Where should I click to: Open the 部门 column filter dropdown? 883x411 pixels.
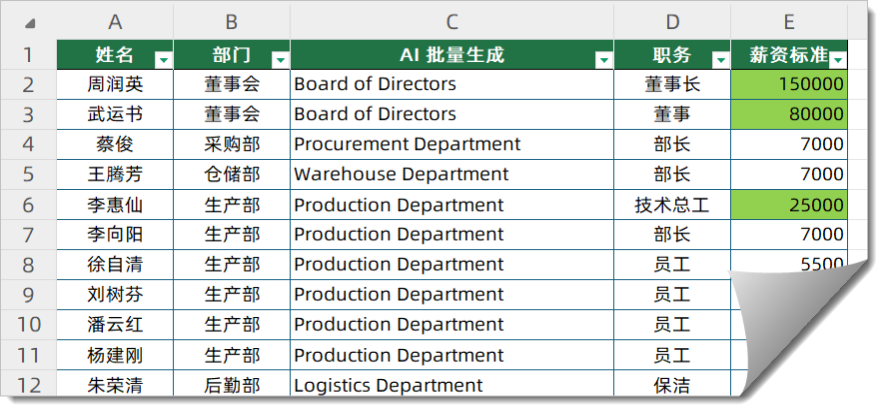280,60
